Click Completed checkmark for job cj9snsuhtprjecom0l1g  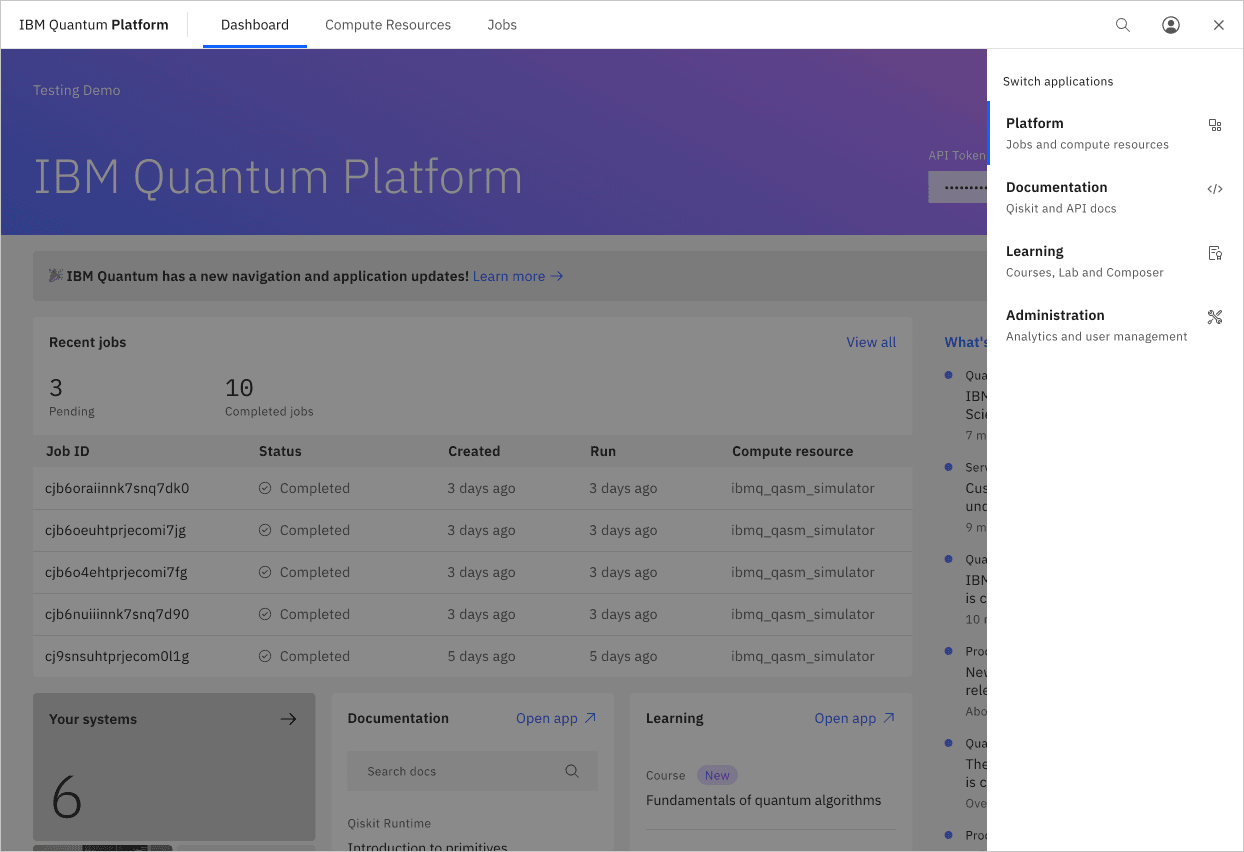[x=265, y=656]
